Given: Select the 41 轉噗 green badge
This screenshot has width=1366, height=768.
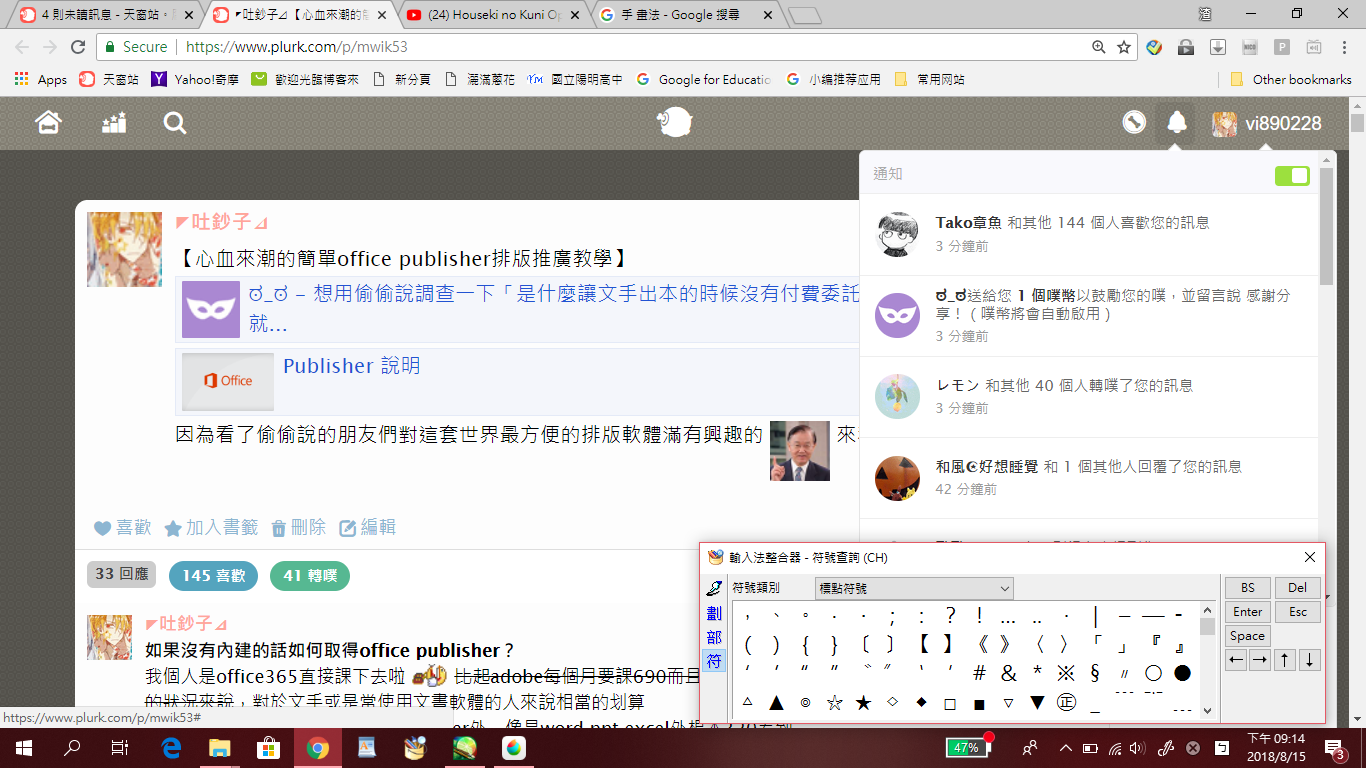Looking at the screenshot, I should [x=309, y=576].
